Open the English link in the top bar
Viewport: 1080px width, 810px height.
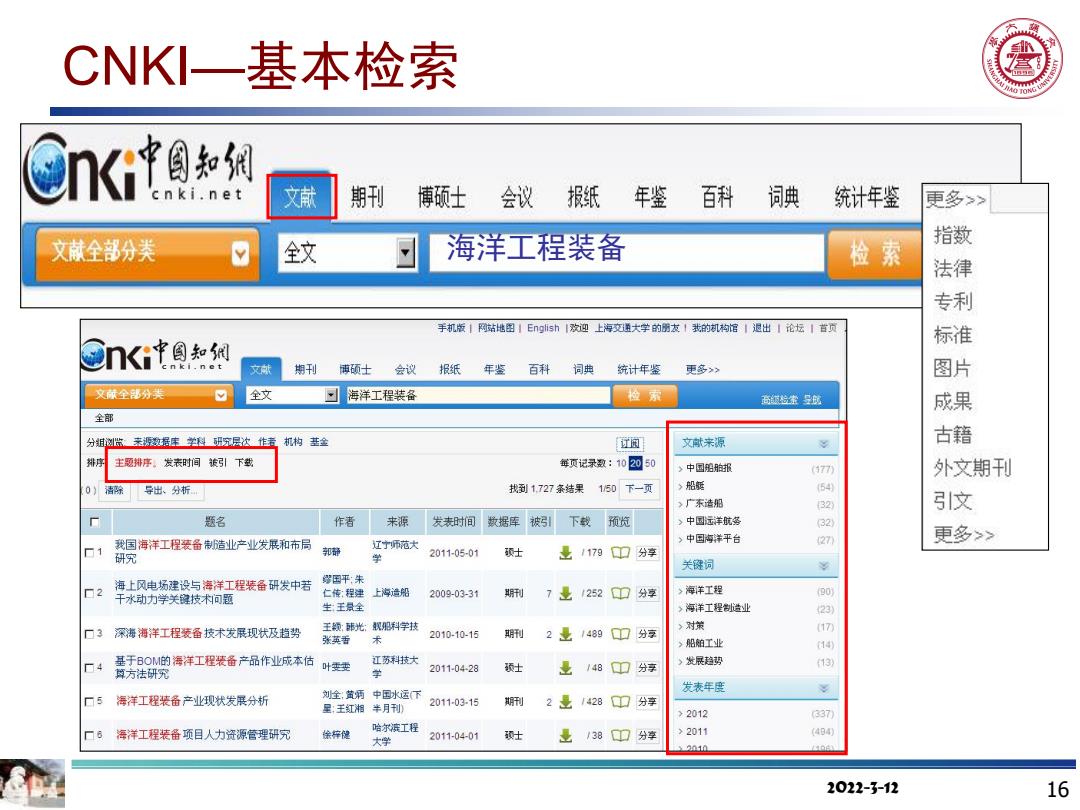click(x=543, y=329)
